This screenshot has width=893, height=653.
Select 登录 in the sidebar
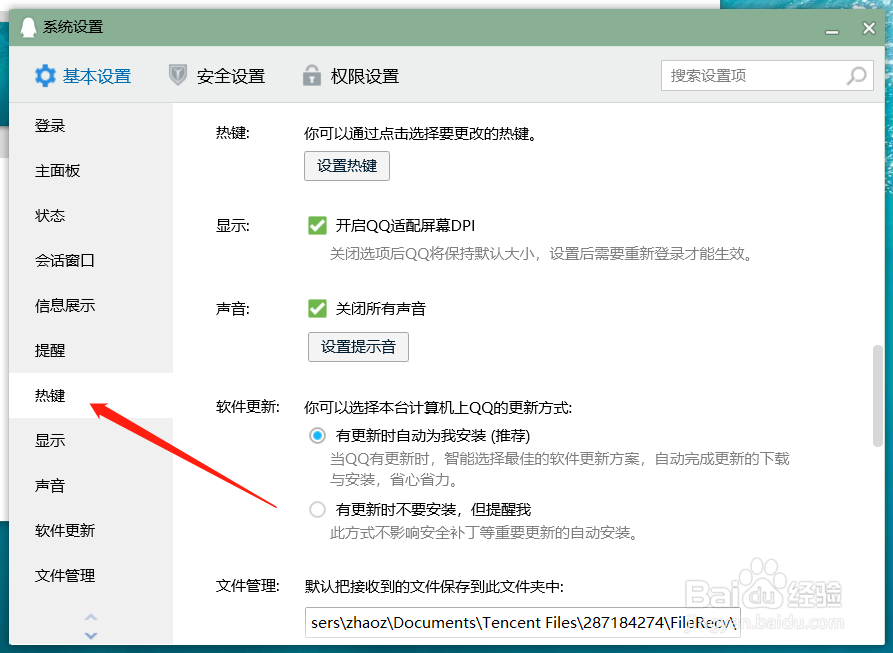91,126
